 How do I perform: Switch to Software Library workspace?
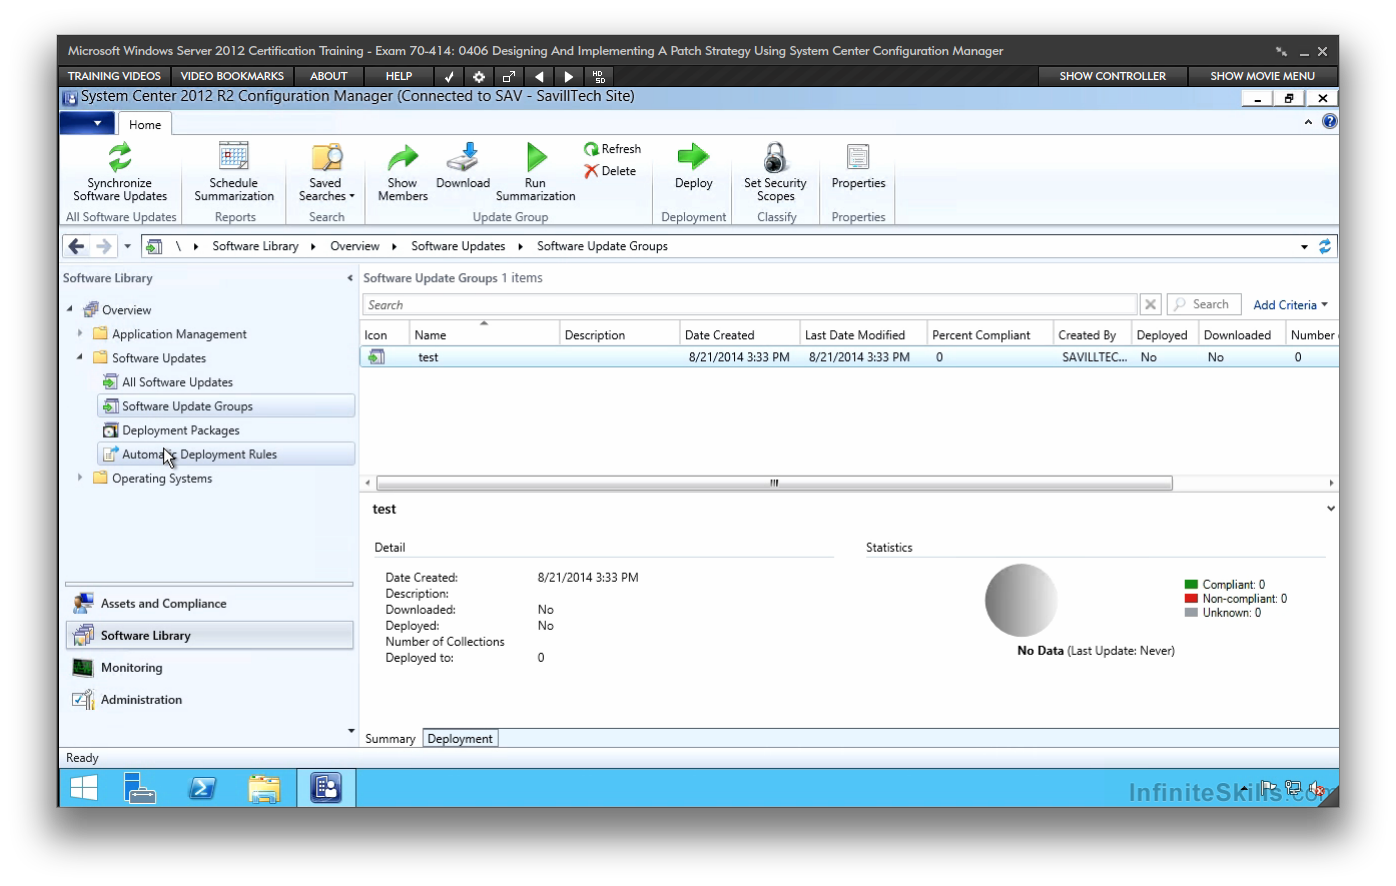(x=210, y=636)
